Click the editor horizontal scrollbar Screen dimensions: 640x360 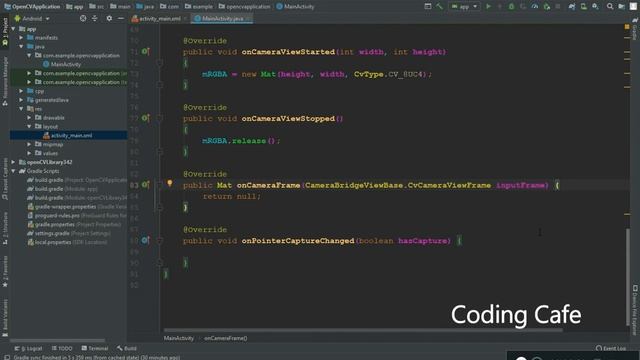[363, 330]
